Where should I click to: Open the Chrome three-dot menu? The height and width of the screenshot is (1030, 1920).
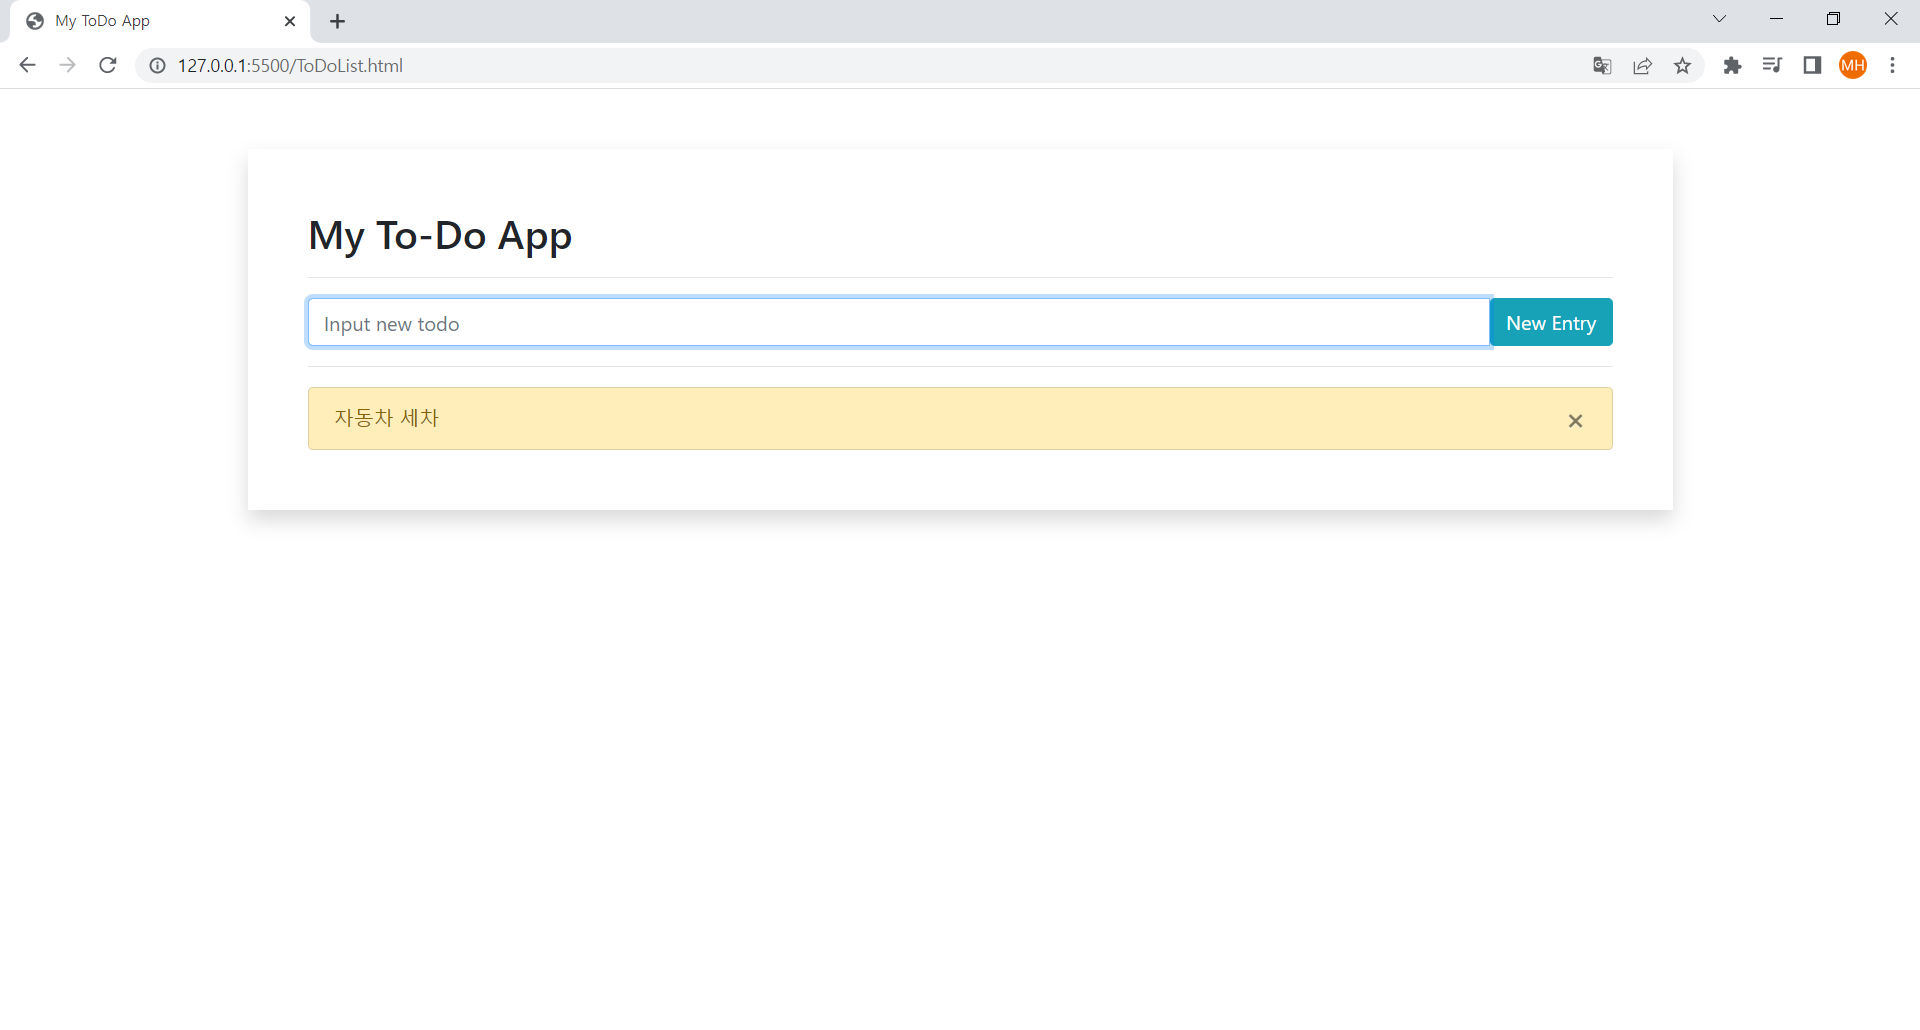click(x=1892, y=65)
